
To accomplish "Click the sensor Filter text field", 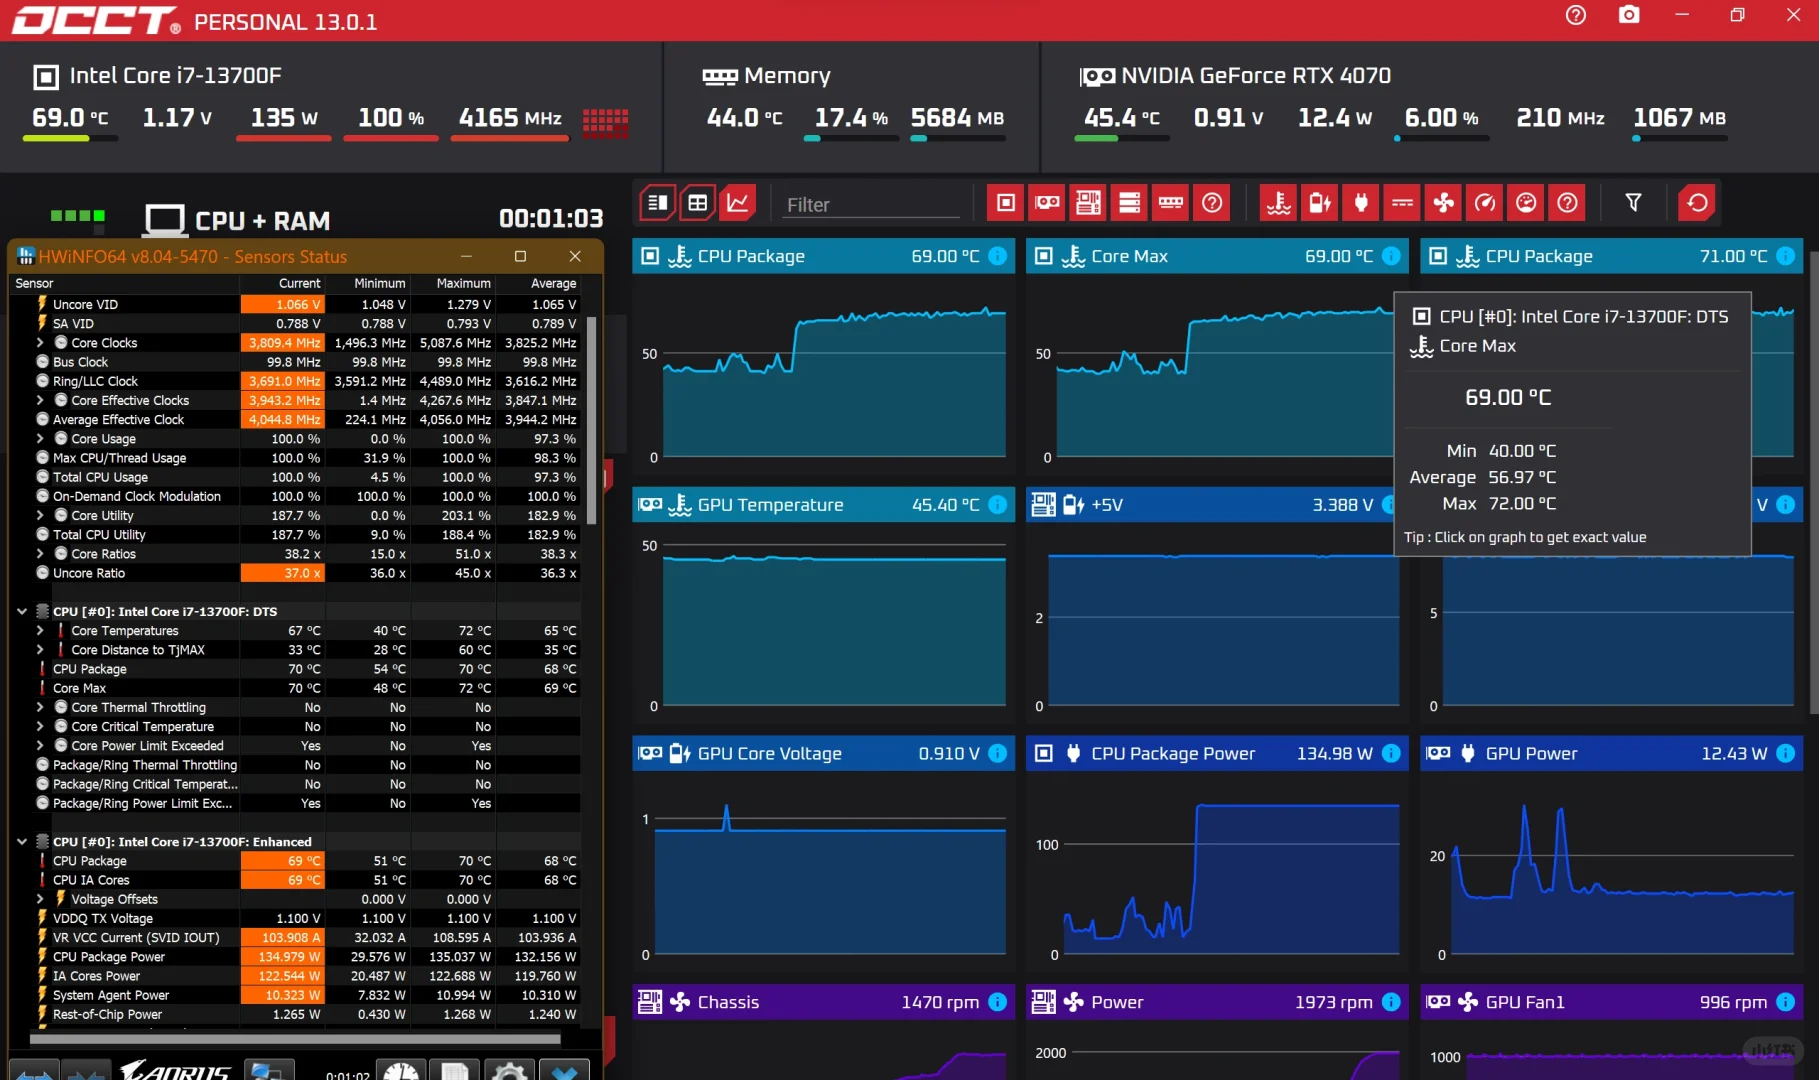I will coord(870,205).
